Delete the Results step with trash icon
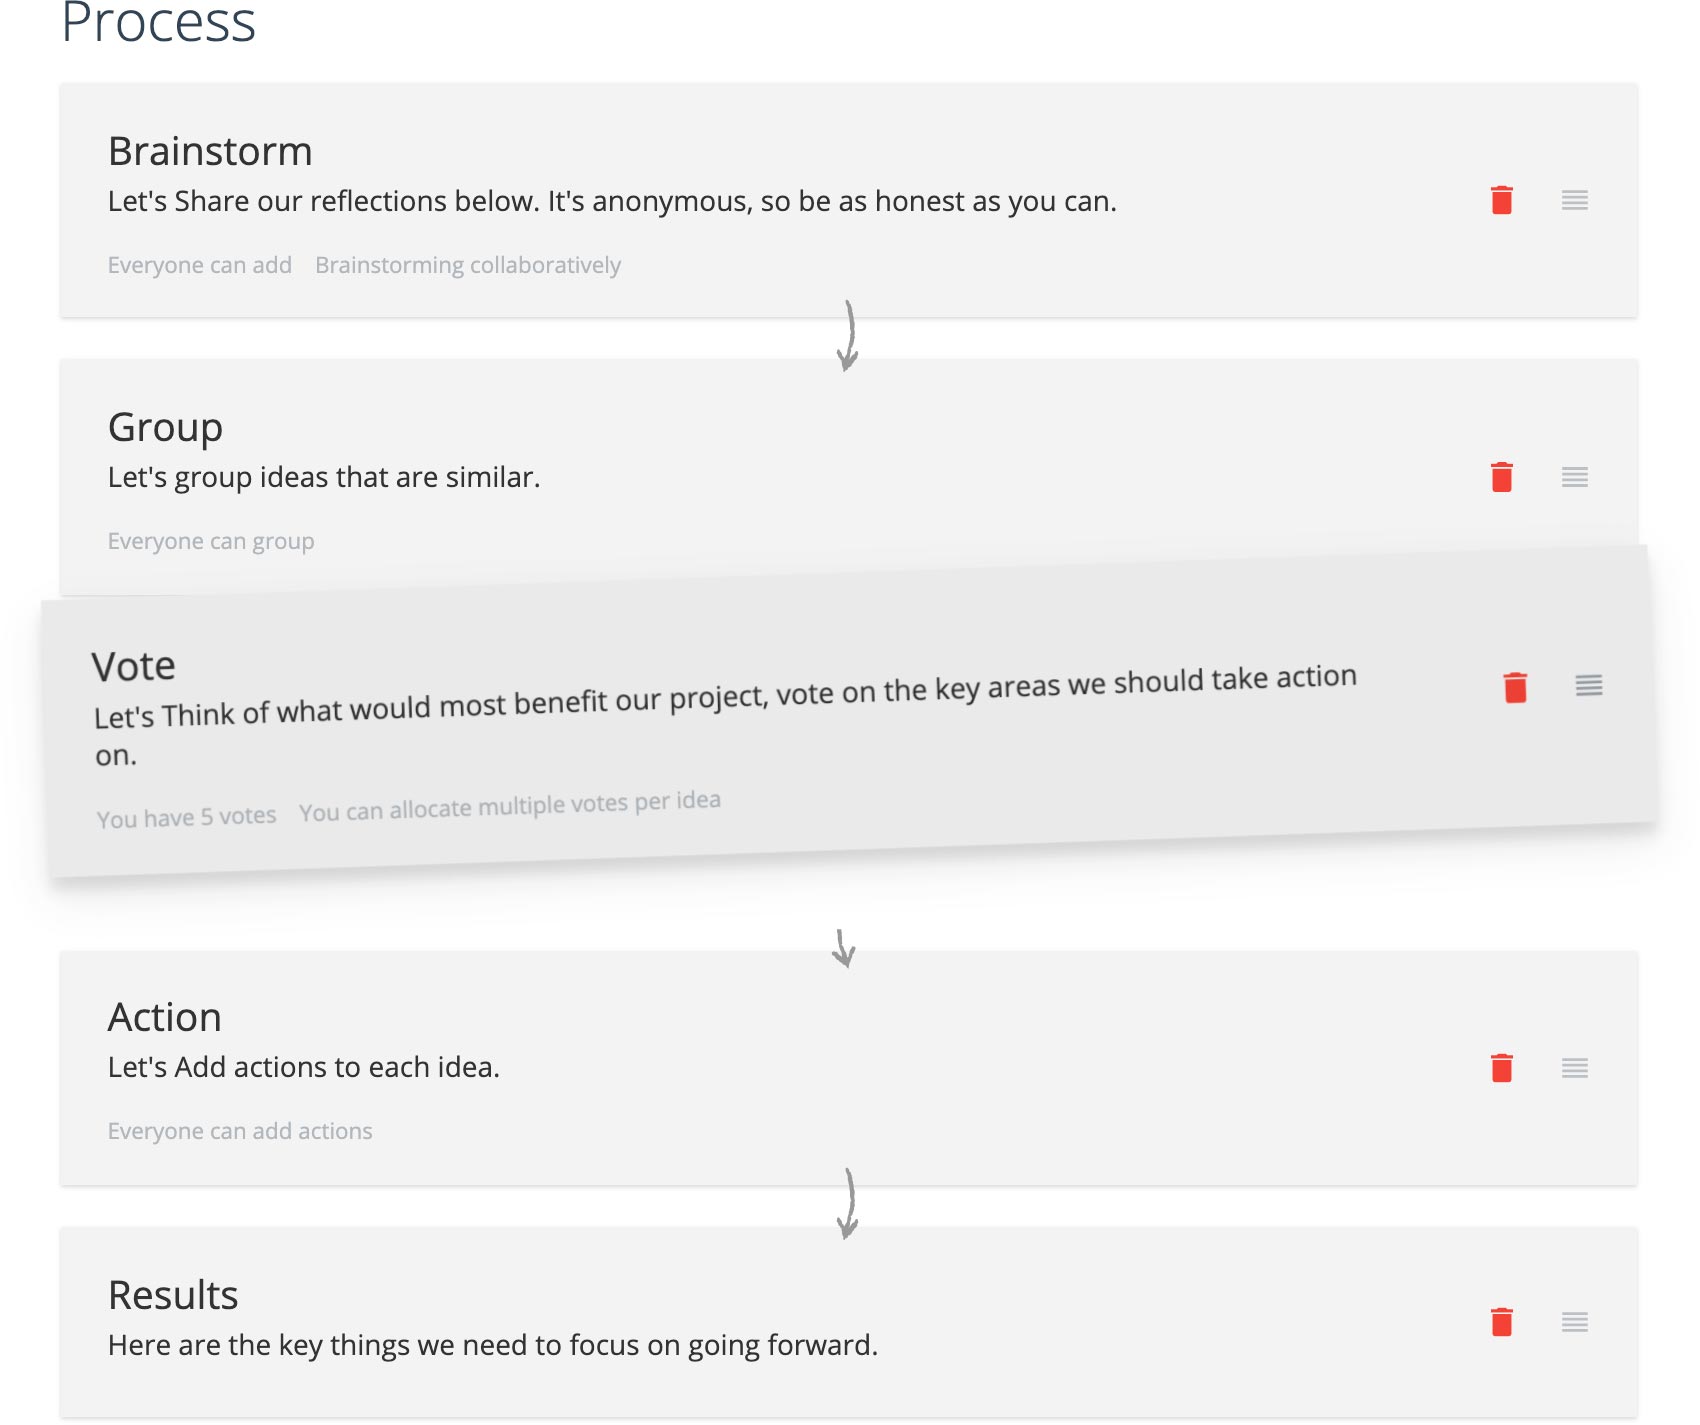1700x1425 pixels. tap(1501, 1322)
